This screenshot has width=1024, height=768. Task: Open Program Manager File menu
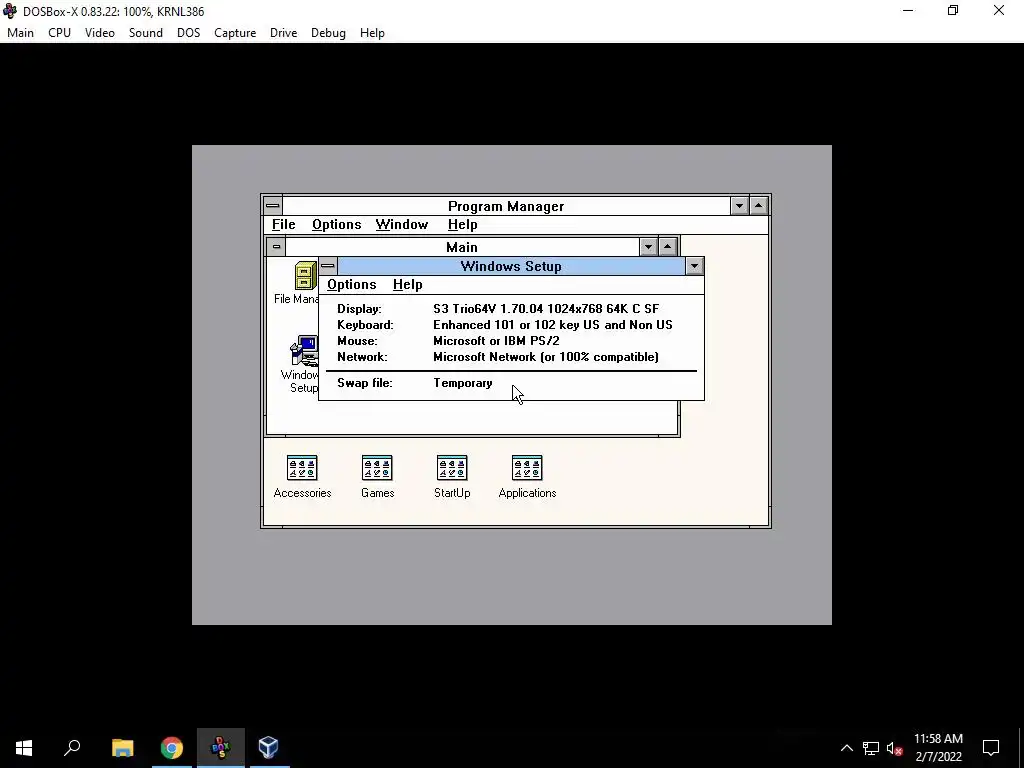(283, 225)
